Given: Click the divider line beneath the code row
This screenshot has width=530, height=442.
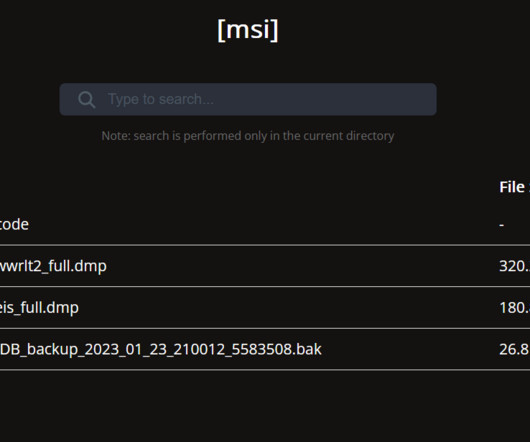Looking at the screenshot, I should coord(265,245).
